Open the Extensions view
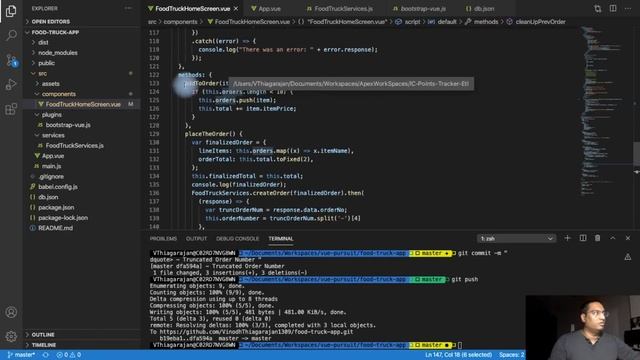The image size is (640, 360). (11, 109)
